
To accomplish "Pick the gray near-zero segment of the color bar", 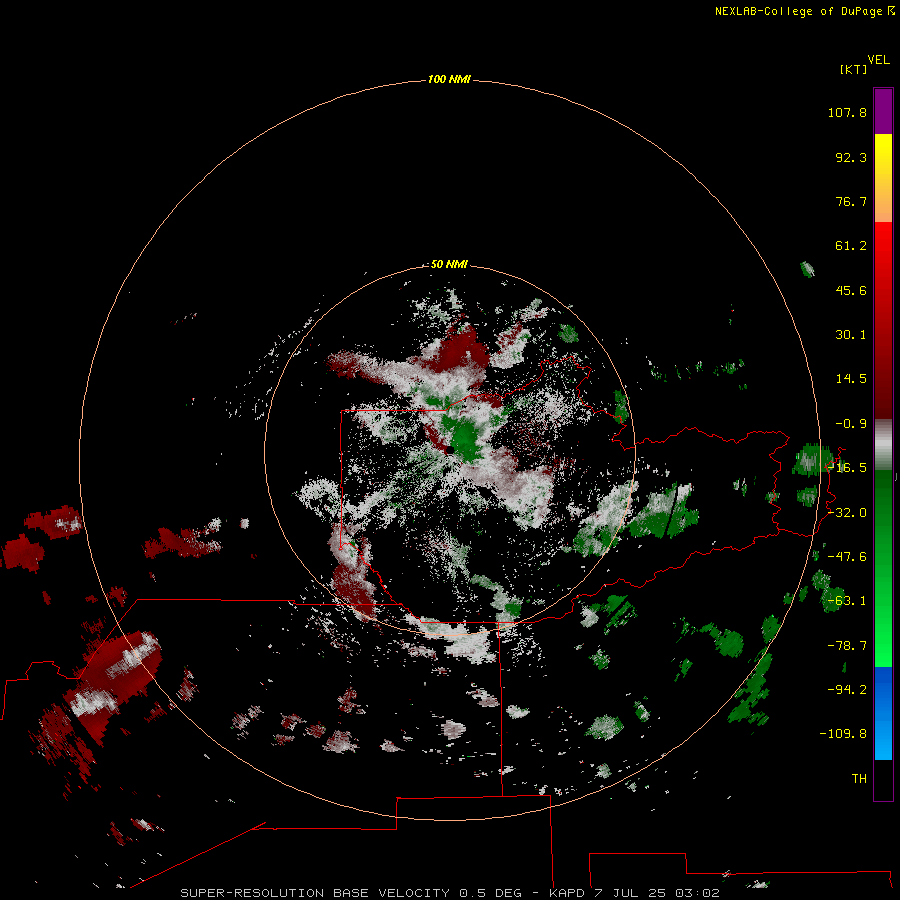I will [883, 444].
